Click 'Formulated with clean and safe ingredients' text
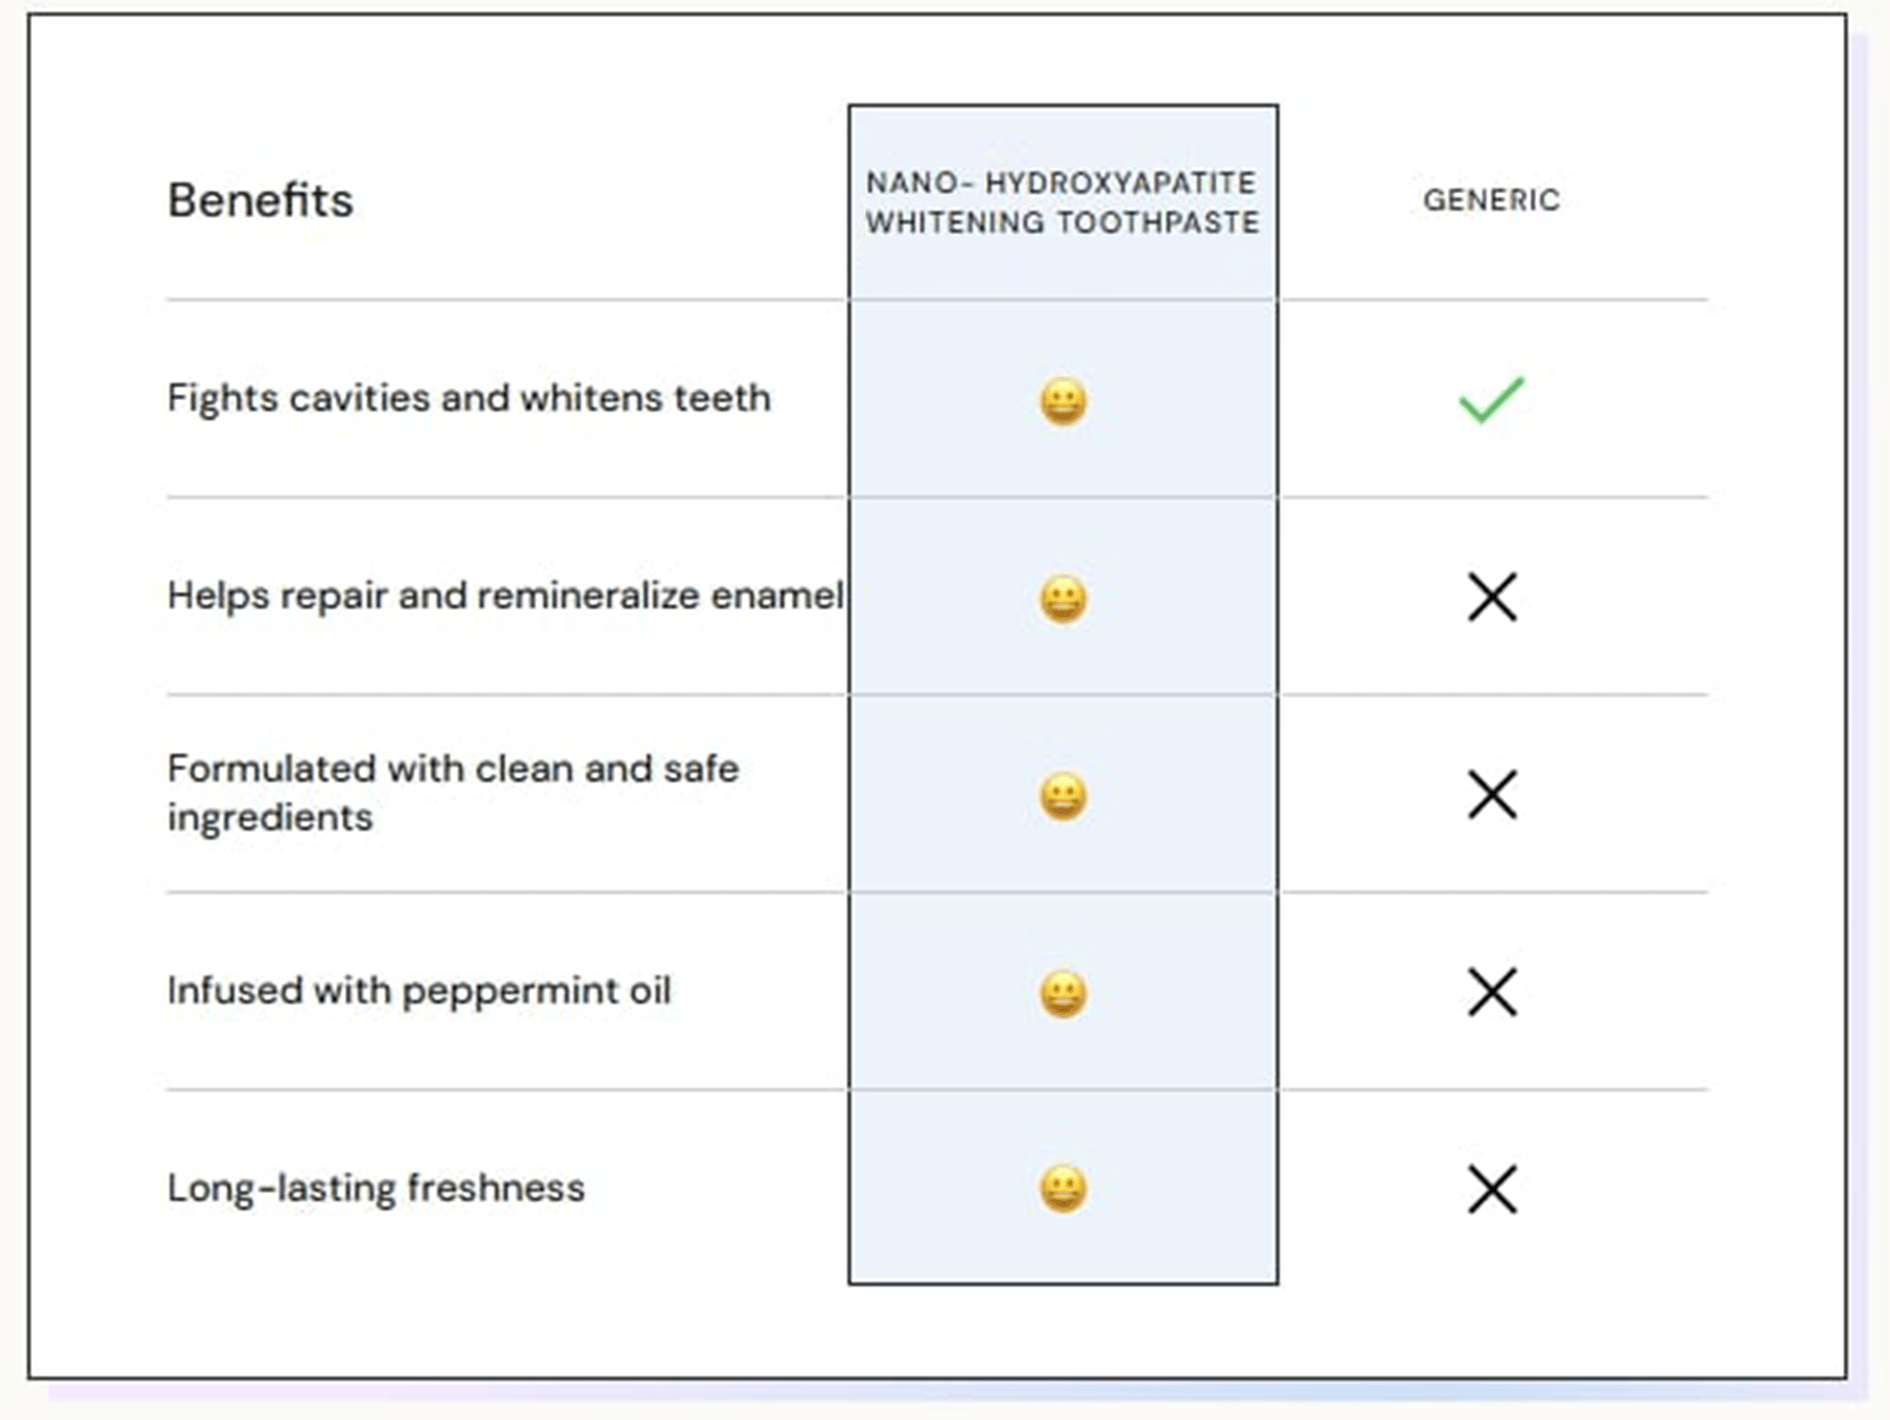The width and height of the screenshot is (1890, 1420). 452,793
